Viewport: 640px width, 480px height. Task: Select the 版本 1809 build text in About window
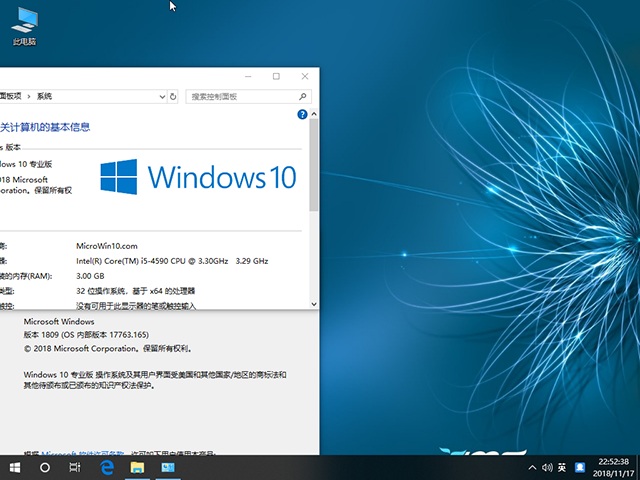[86, 335]
